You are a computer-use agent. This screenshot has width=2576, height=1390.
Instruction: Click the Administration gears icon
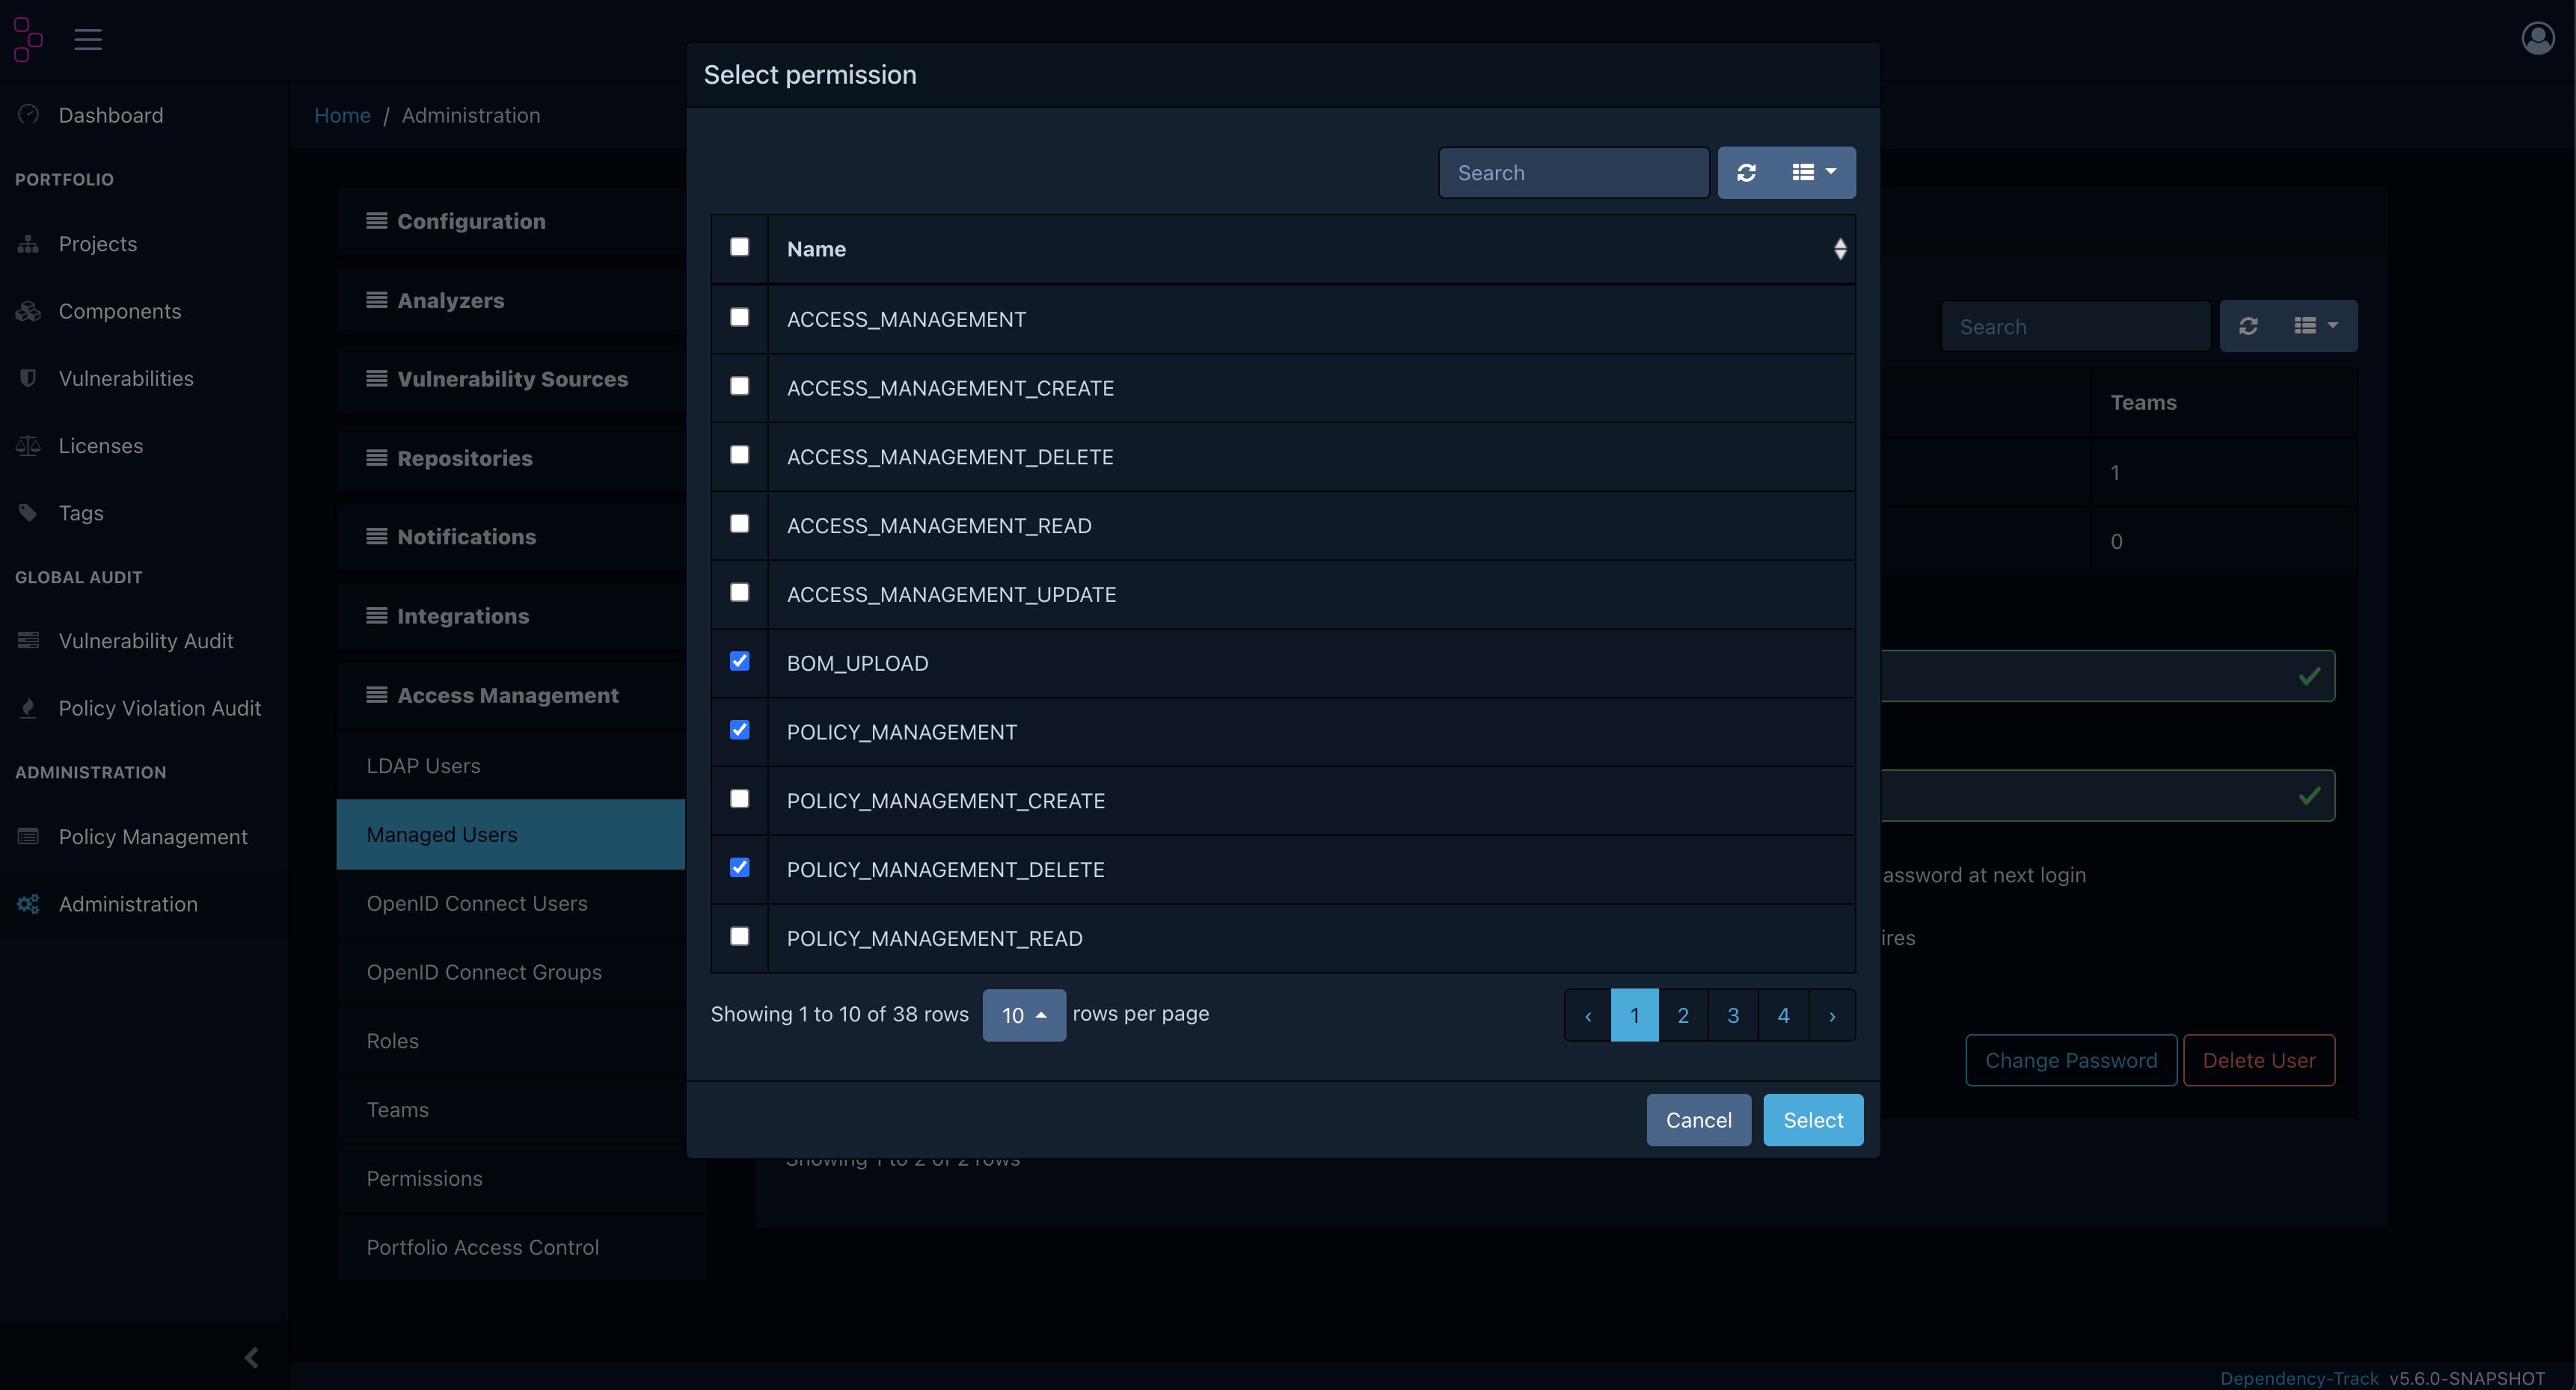pos(28,903)
